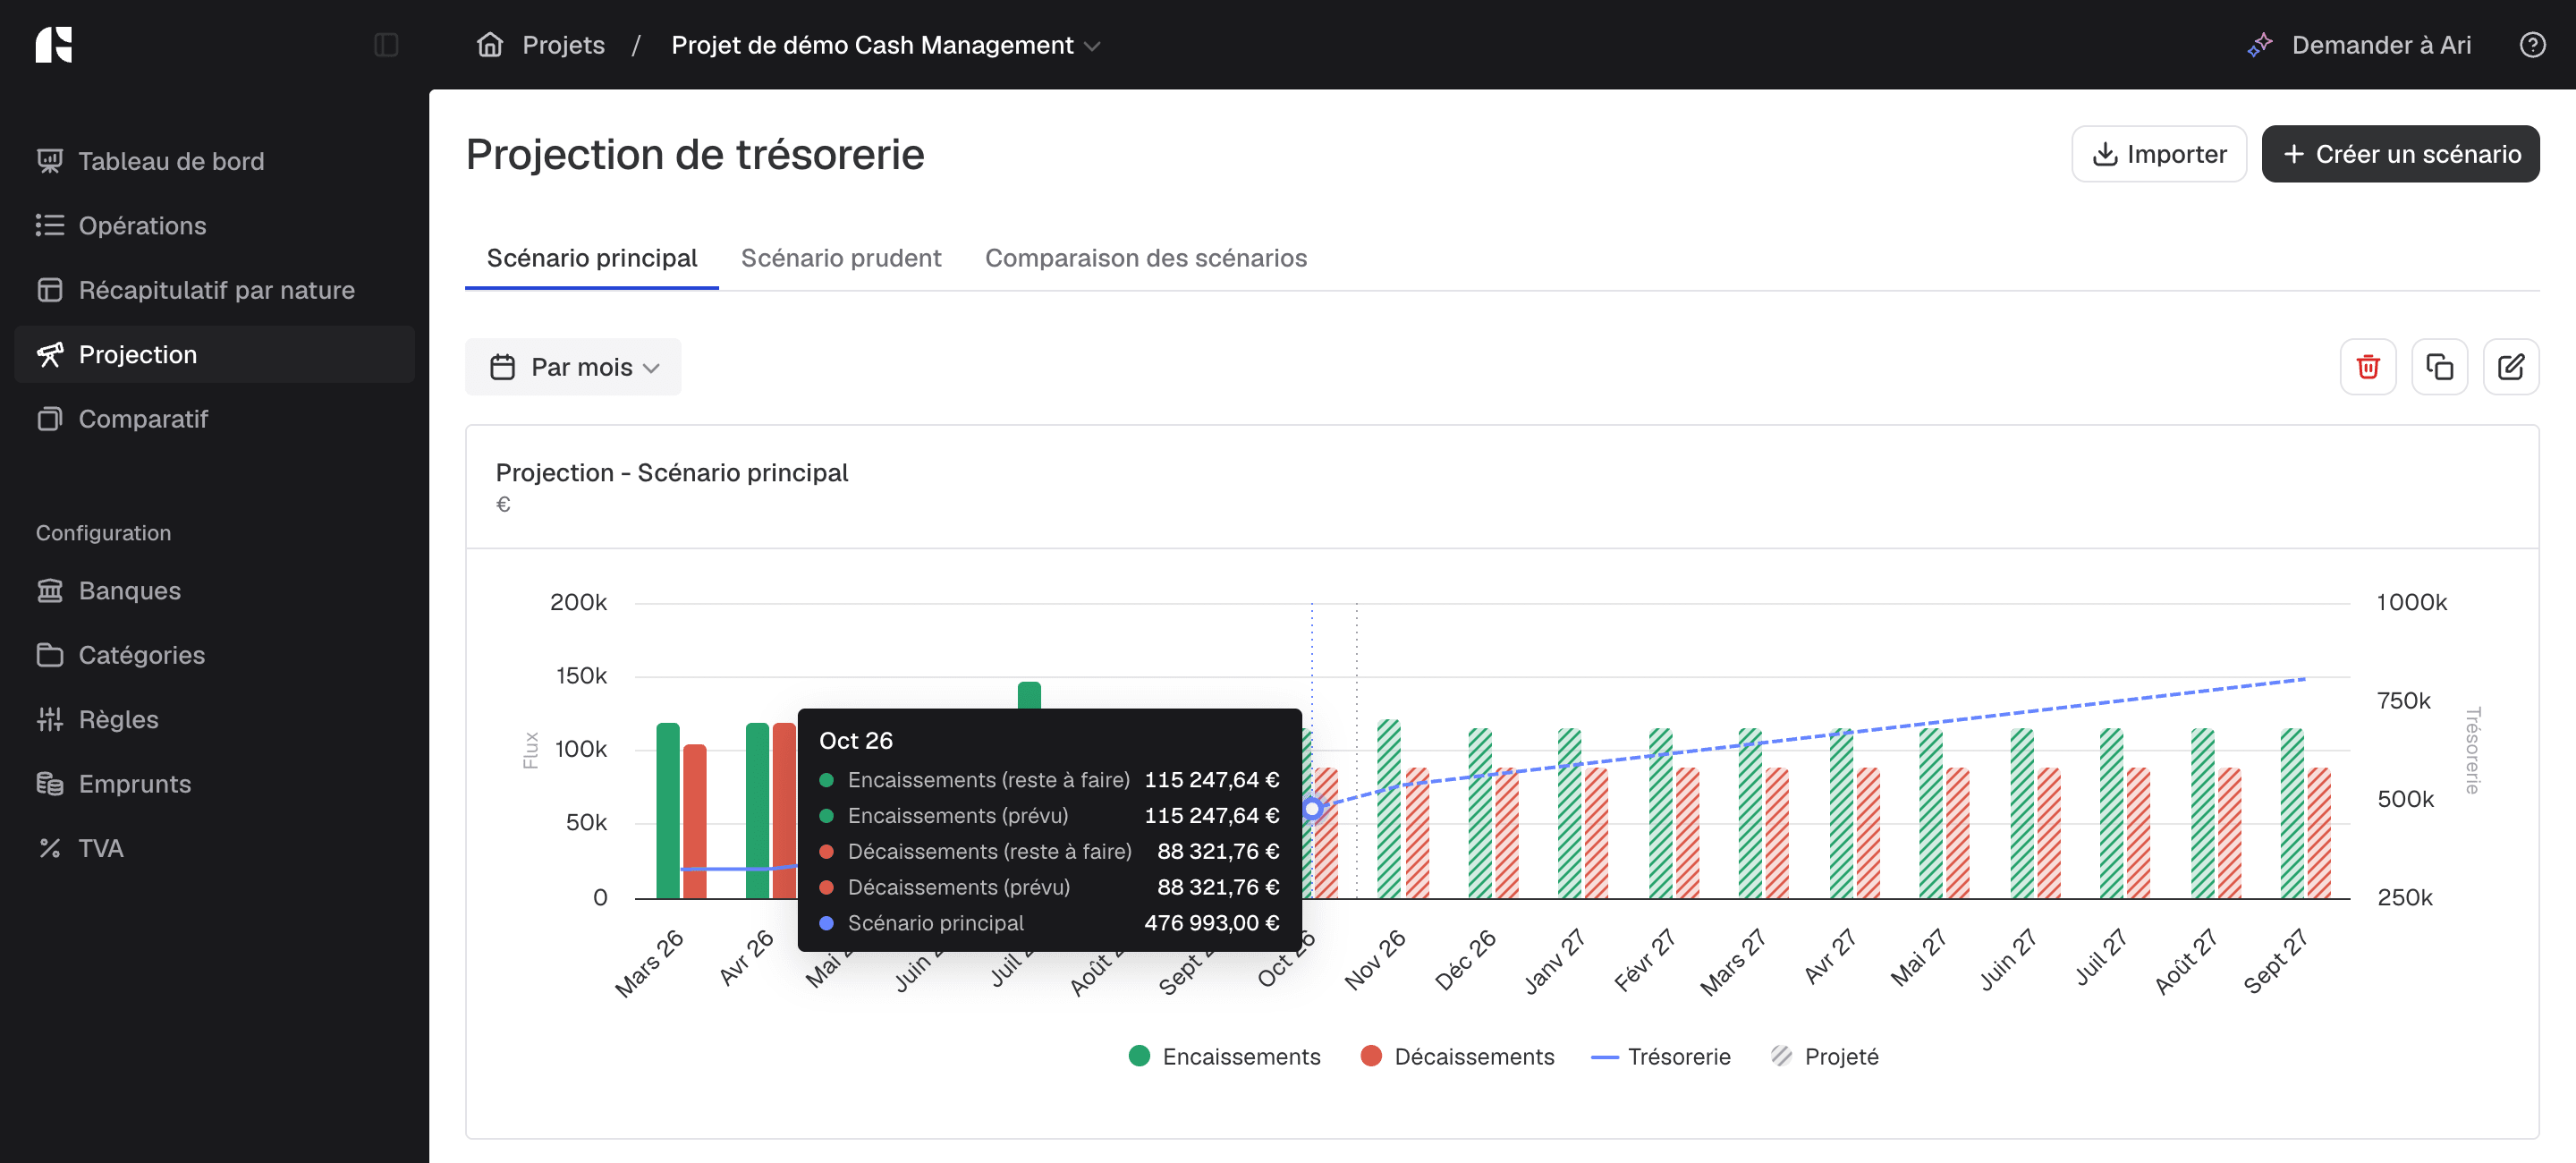This screenshot has width=2576, height=1163.
Task: Open Comparaison des scénarios tab
Action: pos(1146,259)
